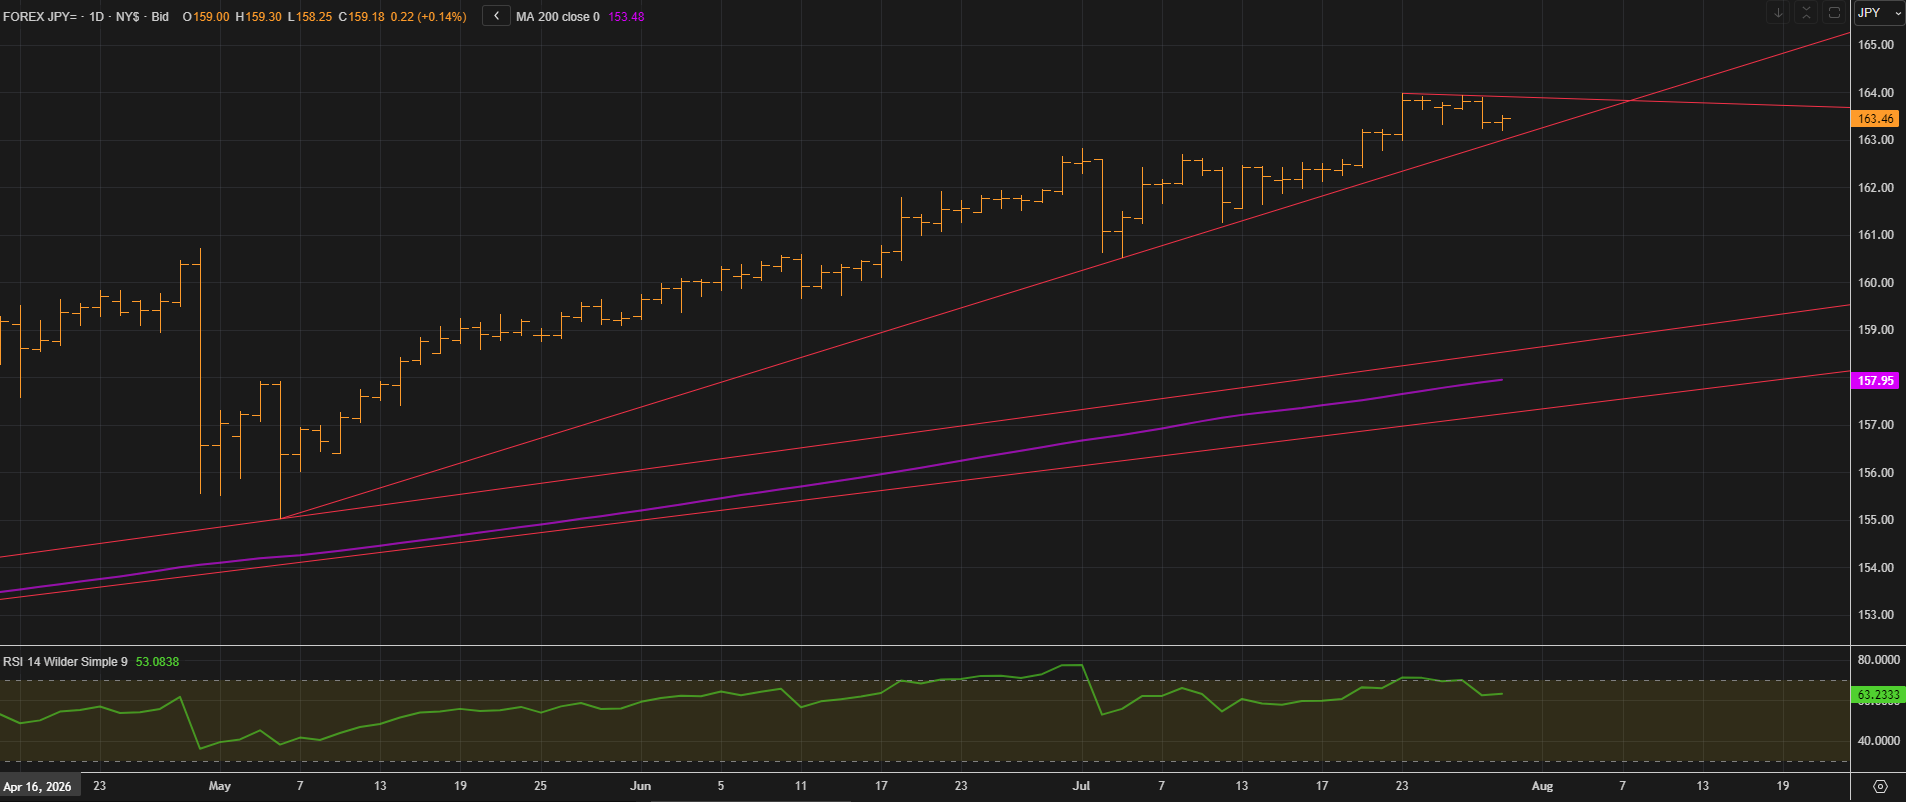Select the RSI 14 Wilder Simple 9 label
Image resolution: width=1906 pixels, height=802 pixels.
tap(65, 662)
